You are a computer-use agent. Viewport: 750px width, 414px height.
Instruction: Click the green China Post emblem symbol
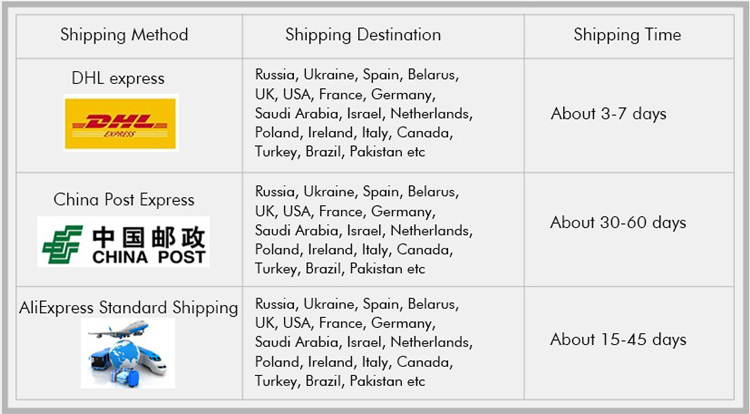pos(64,244)
